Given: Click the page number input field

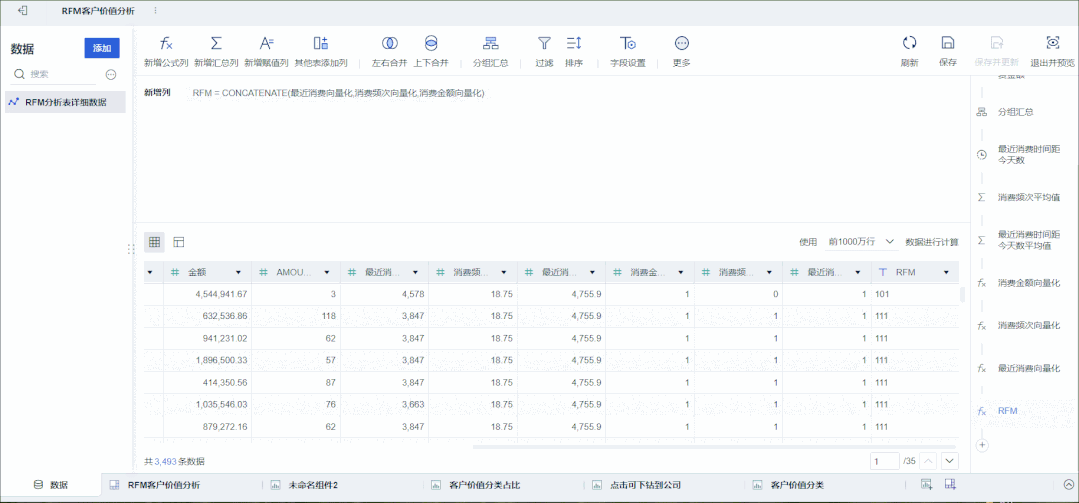Looking at the screenshot, I should pyautogui.click(x=884, y=461).
